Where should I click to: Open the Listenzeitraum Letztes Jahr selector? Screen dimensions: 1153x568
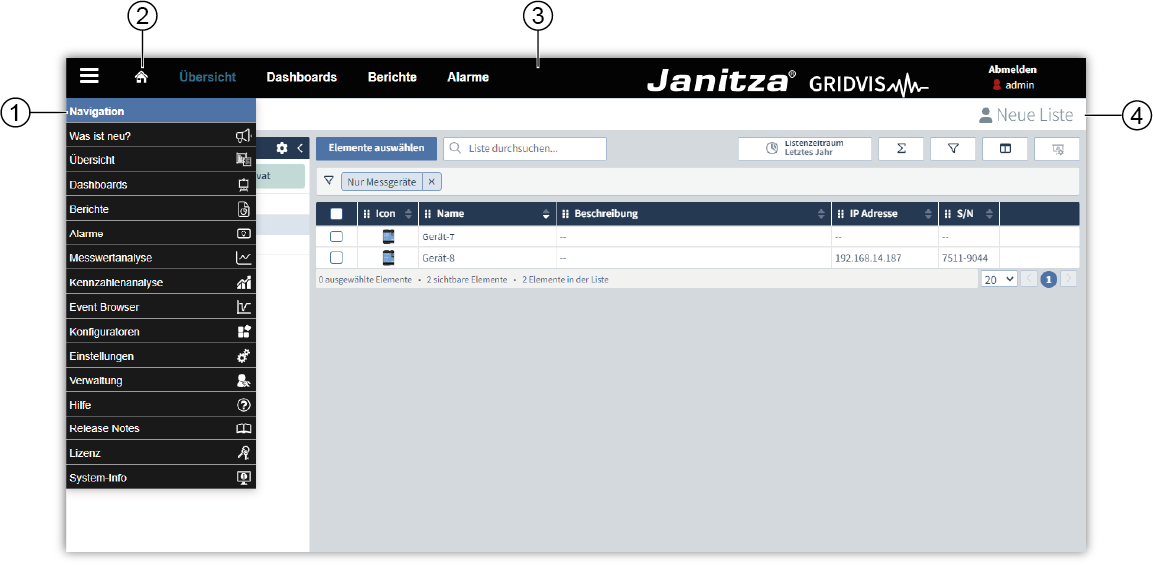pyautogui.click(x=805, y=149)
